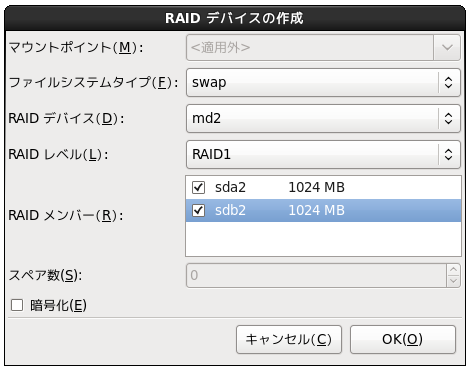Confirm with the OK(O) button
469x369 pixels.
[403, 339]
